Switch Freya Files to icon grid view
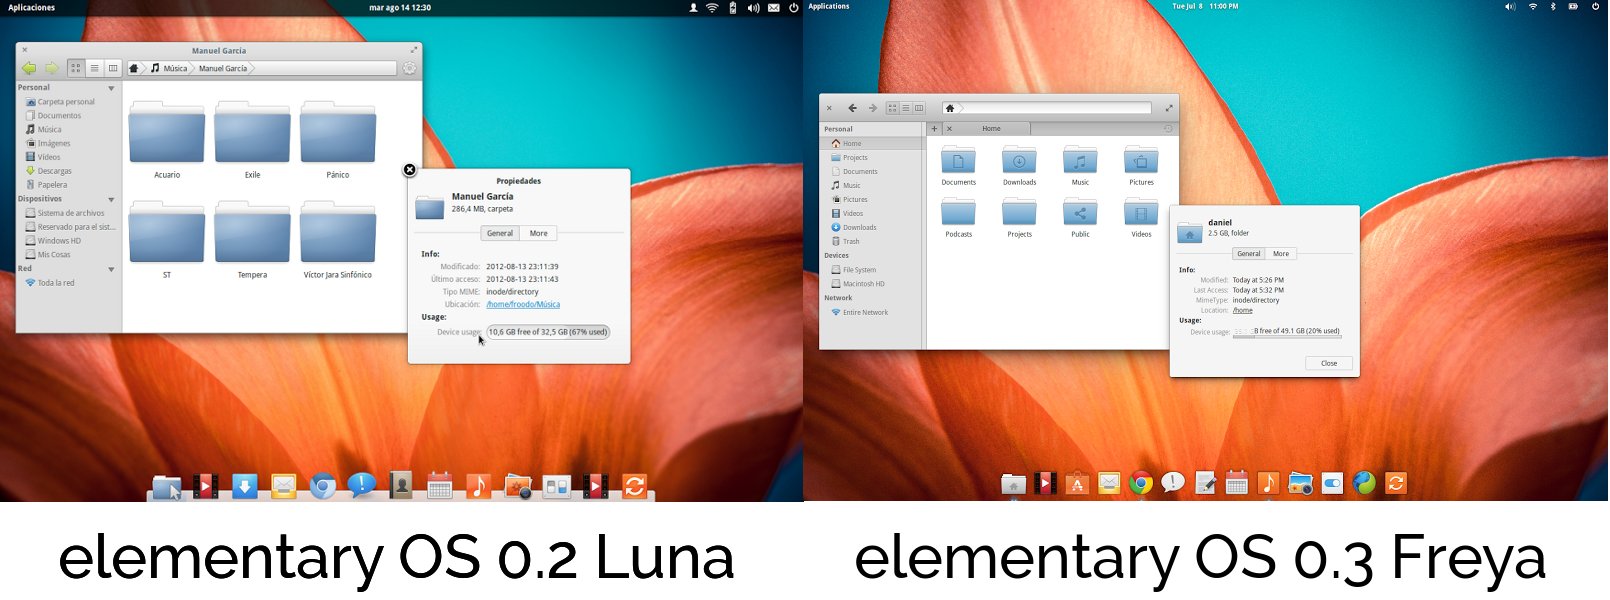Viewport: 1610px width, 600px height. pyautogui.click(x=893, y=108)
